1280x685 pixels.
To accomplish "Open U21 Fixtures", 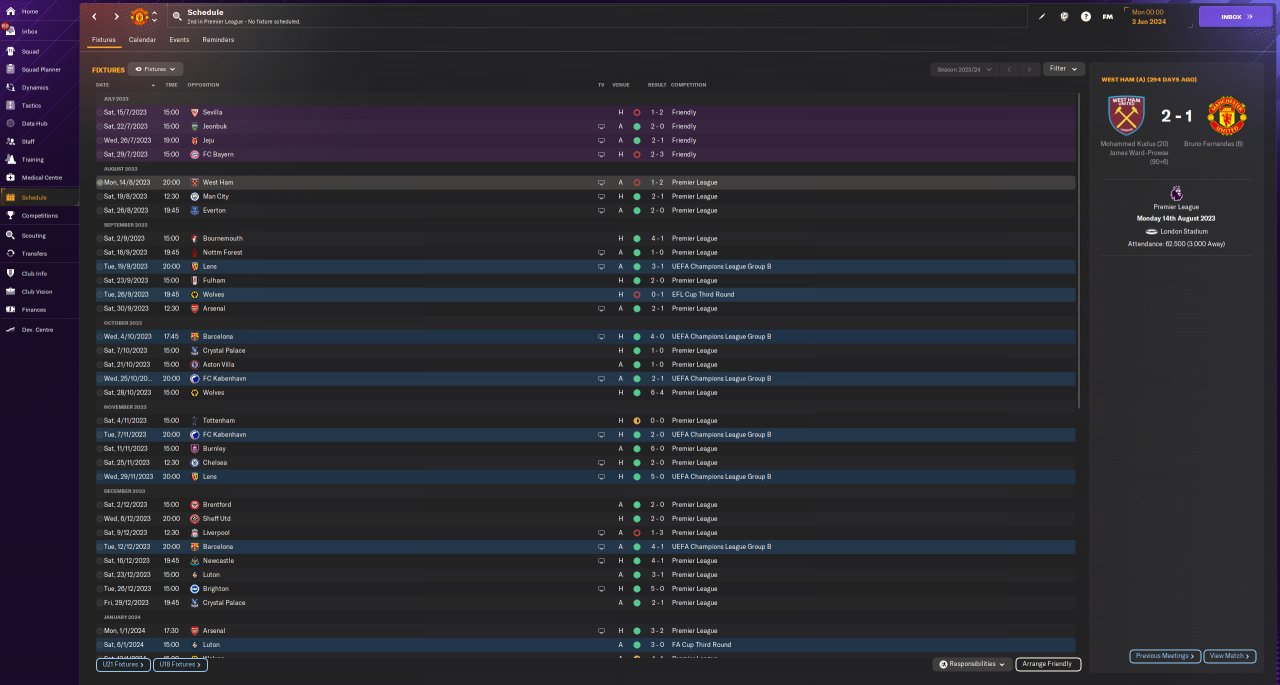I will tap(122, 664).
